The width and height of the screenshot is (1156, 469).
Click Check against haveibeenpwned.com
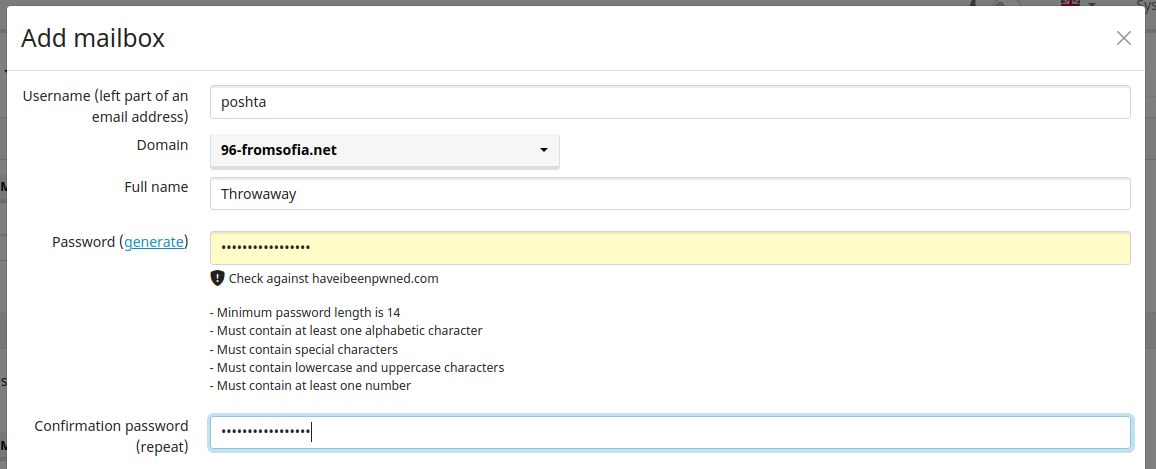tap(333, 279)
